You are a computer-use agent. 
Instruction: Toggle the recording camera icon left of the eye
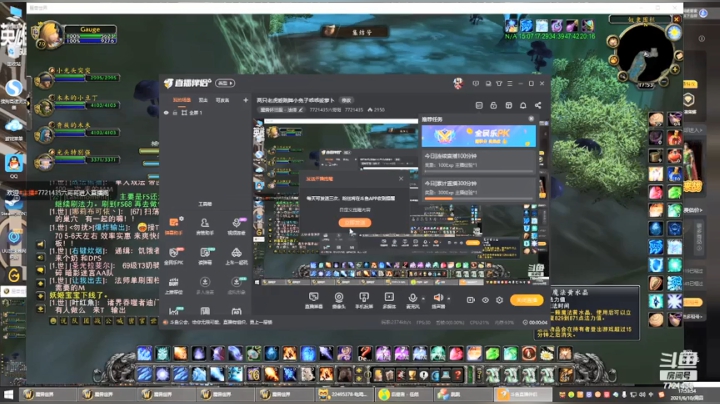(x=471, y=300)
